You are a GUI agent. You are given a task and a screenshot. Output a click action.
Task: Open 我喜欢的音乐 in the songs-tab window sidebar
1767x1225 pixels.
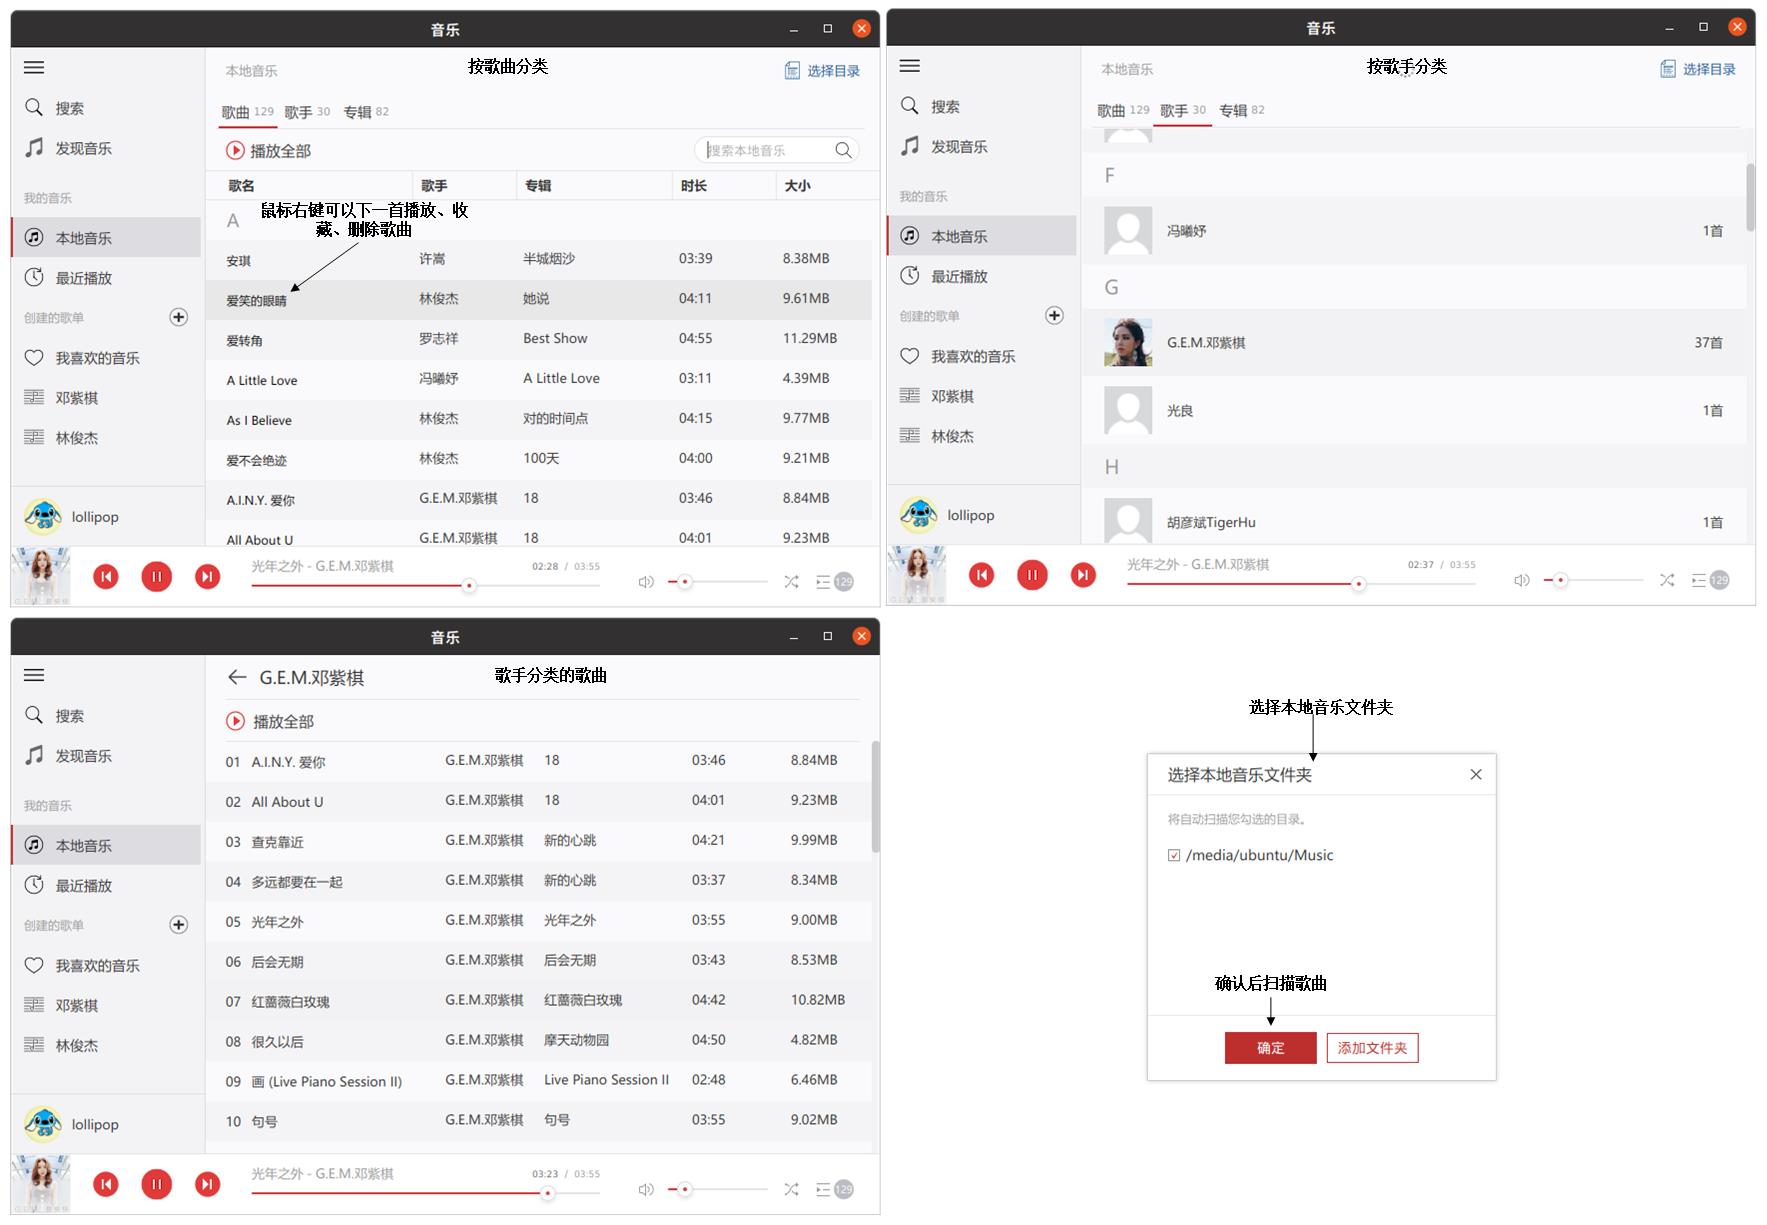[82, 358]
